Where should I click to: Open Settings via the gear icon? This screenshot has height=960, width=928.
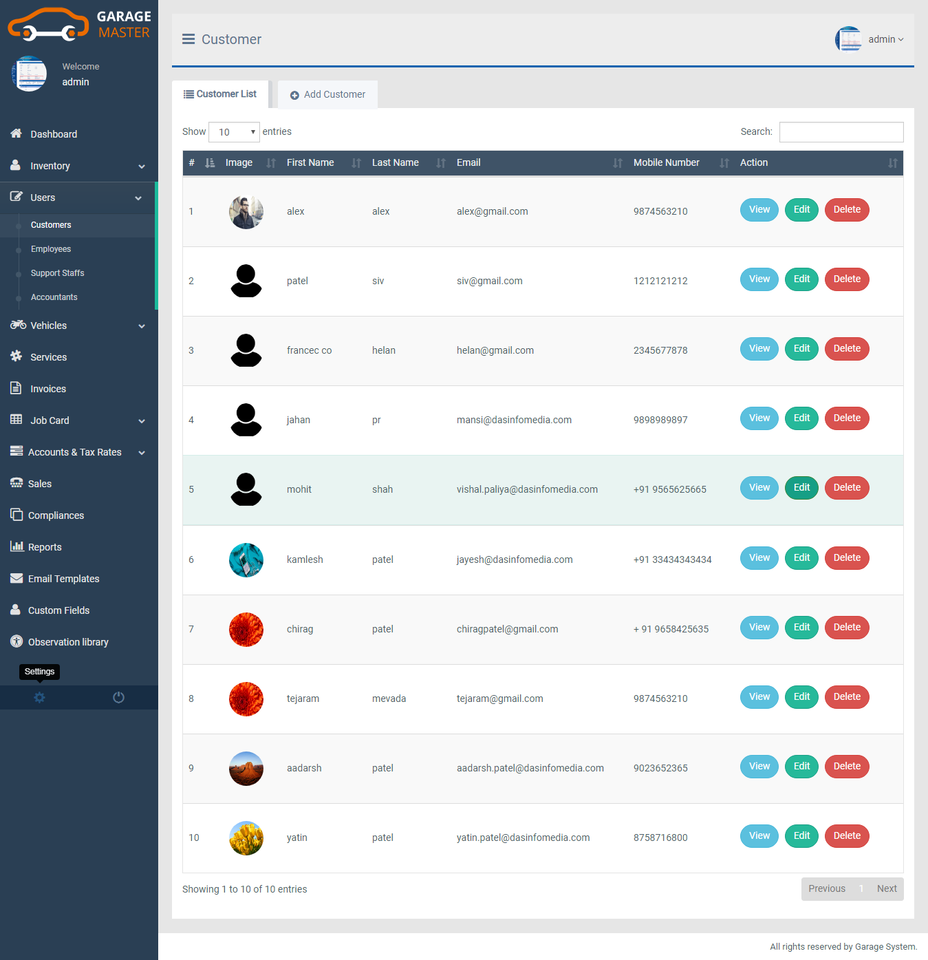tap(39, 697)
